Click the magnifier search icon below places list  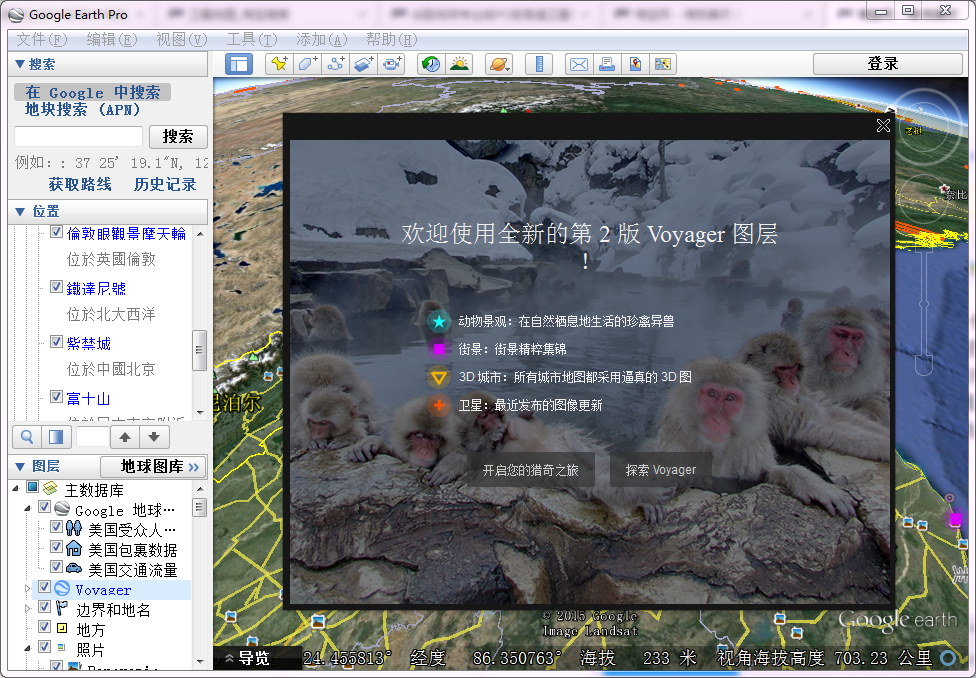(27, 437)
